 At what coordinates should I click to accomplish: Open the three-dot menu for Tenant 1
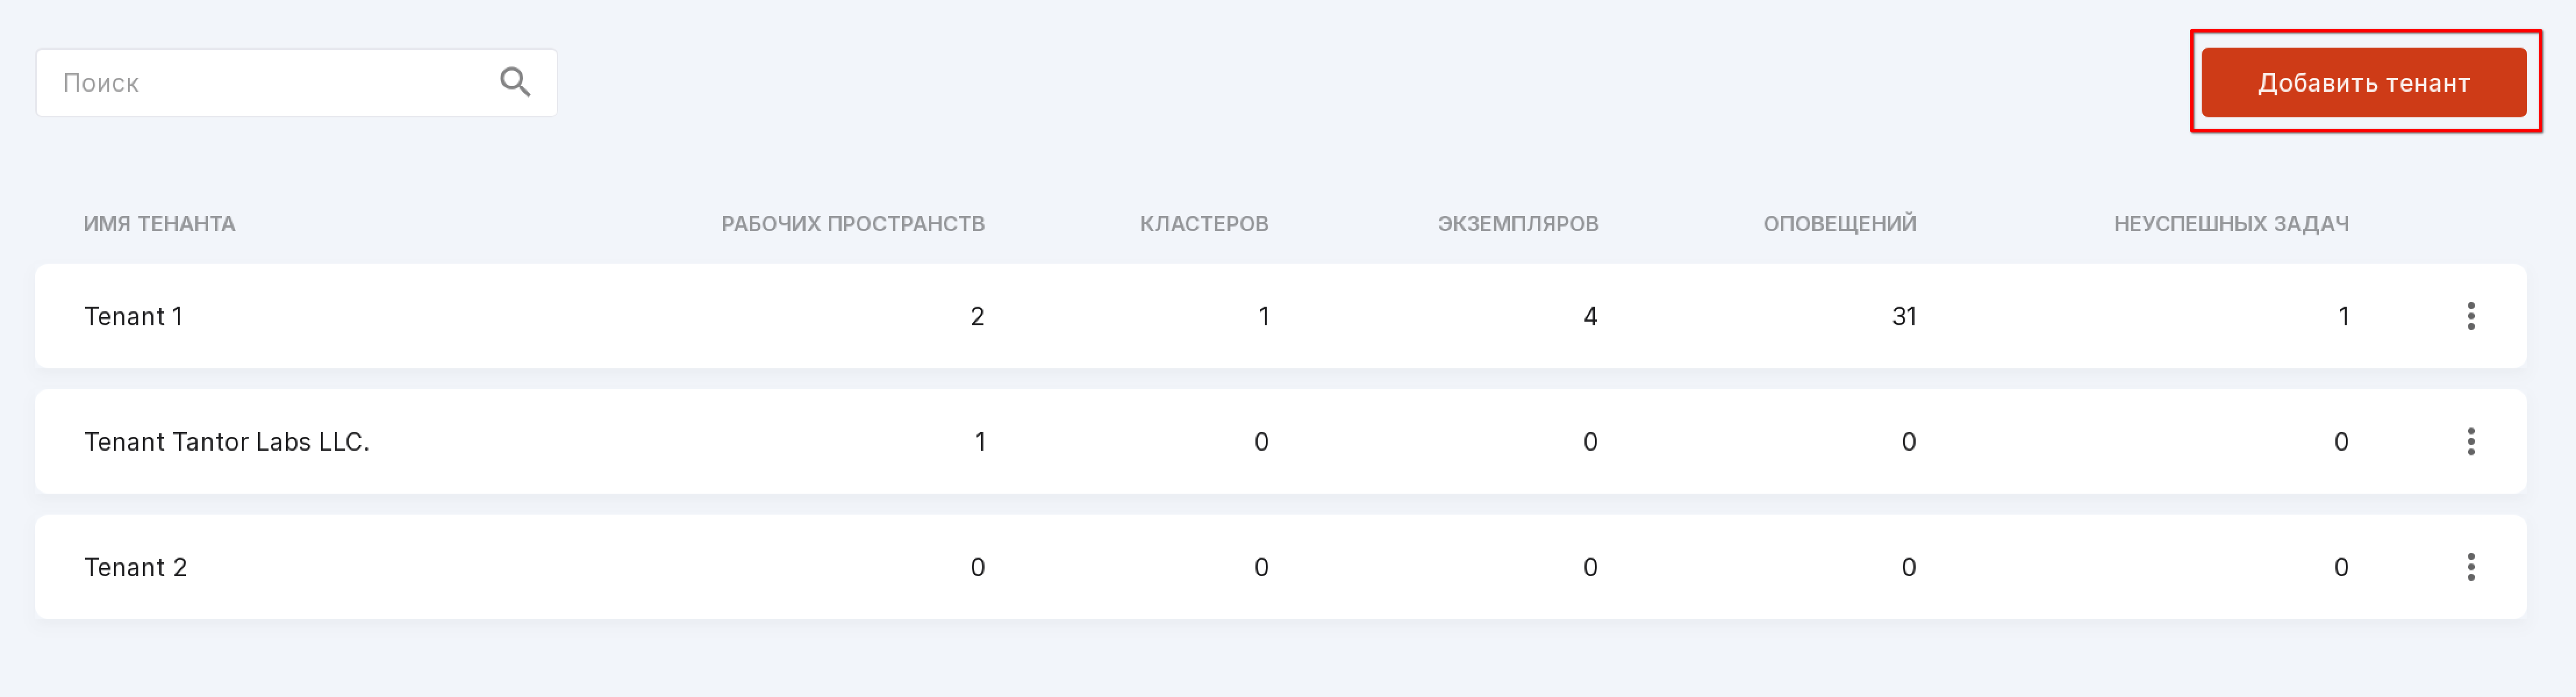[x=2470, y=316]
